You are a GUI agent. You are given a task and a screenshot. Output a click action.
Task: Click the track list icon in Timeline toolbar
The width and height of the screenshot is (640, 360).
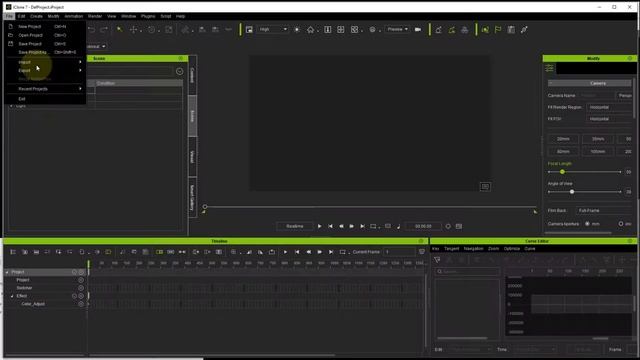(x=13, y=252)
